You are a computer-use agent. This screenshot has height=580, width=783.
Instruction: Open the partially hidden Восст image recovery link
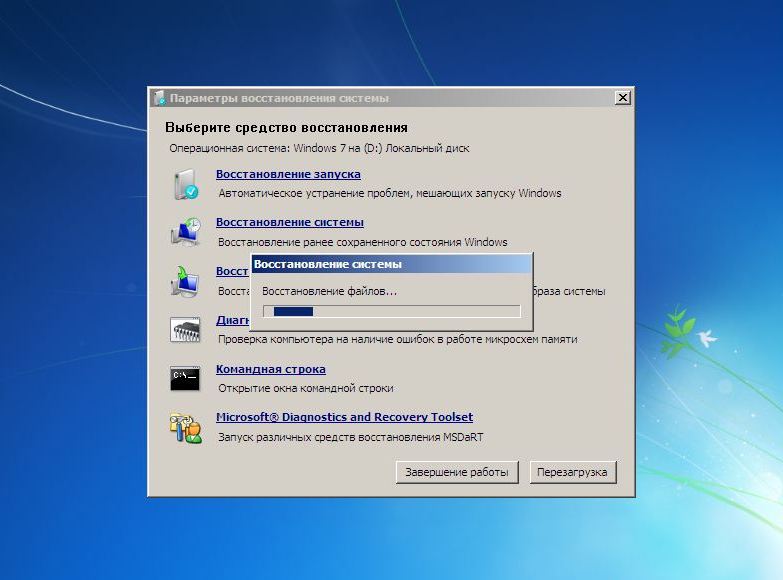coord(232,271)
